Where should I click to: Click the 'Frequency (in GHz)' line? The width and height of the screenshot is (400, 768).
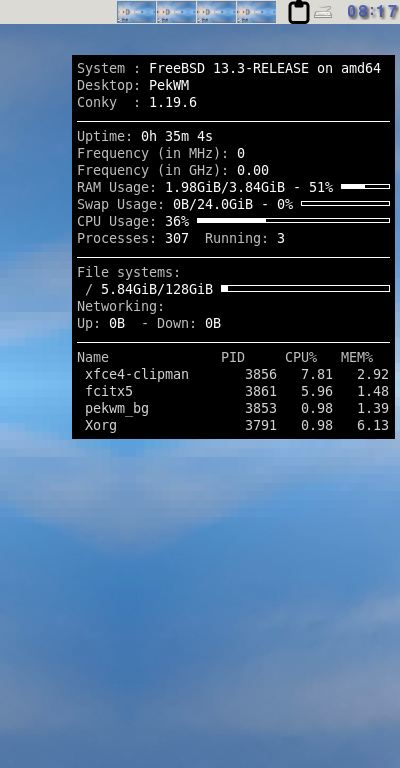pos(173,170)
